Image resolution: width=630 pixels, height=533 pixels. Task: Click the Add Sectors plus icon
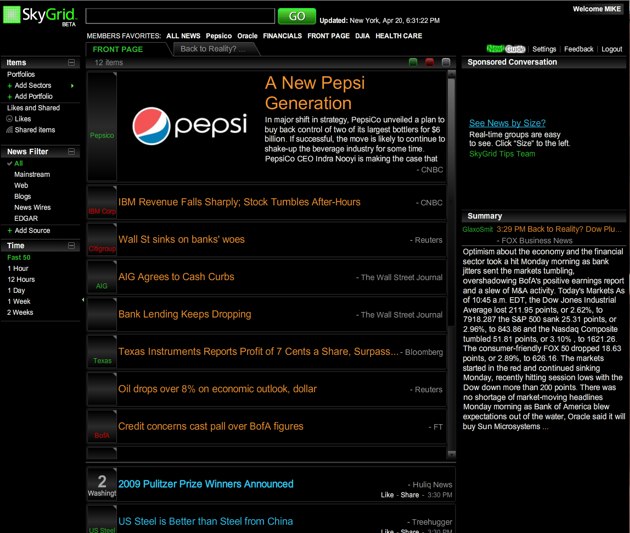[x=10, y=86]
